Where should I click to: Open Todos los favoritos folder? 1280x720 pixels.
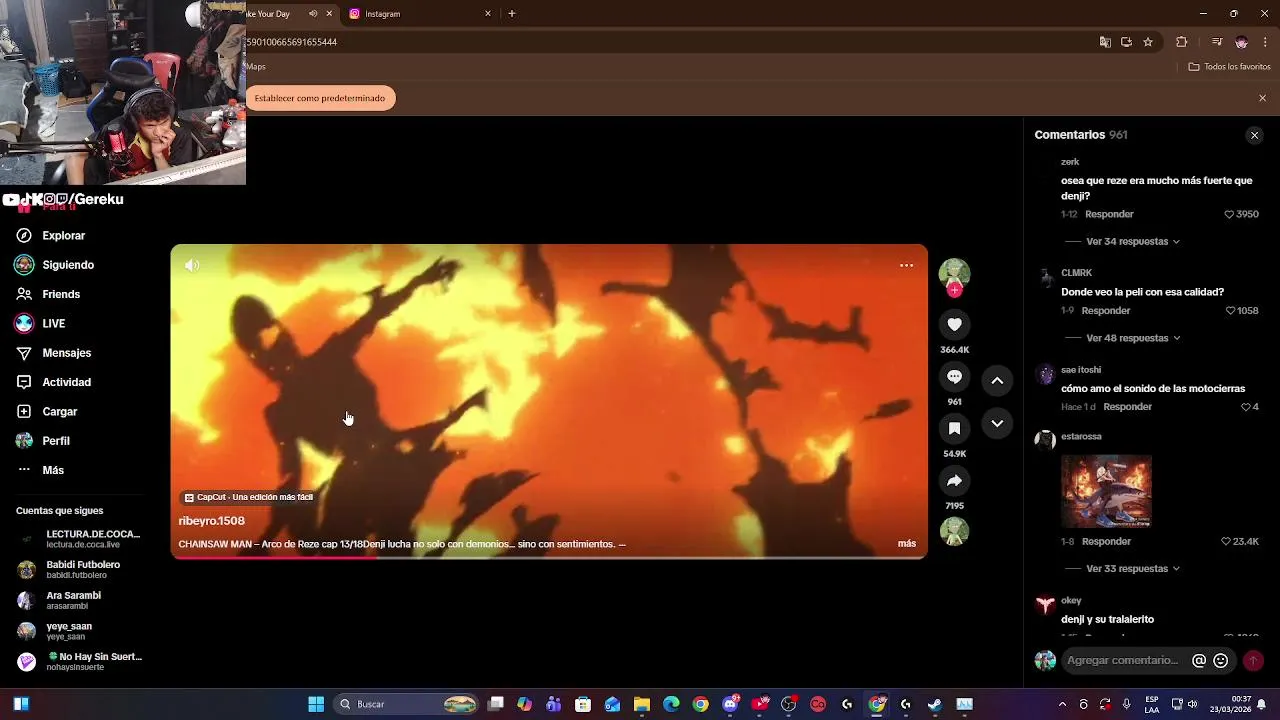point(1229,67)
